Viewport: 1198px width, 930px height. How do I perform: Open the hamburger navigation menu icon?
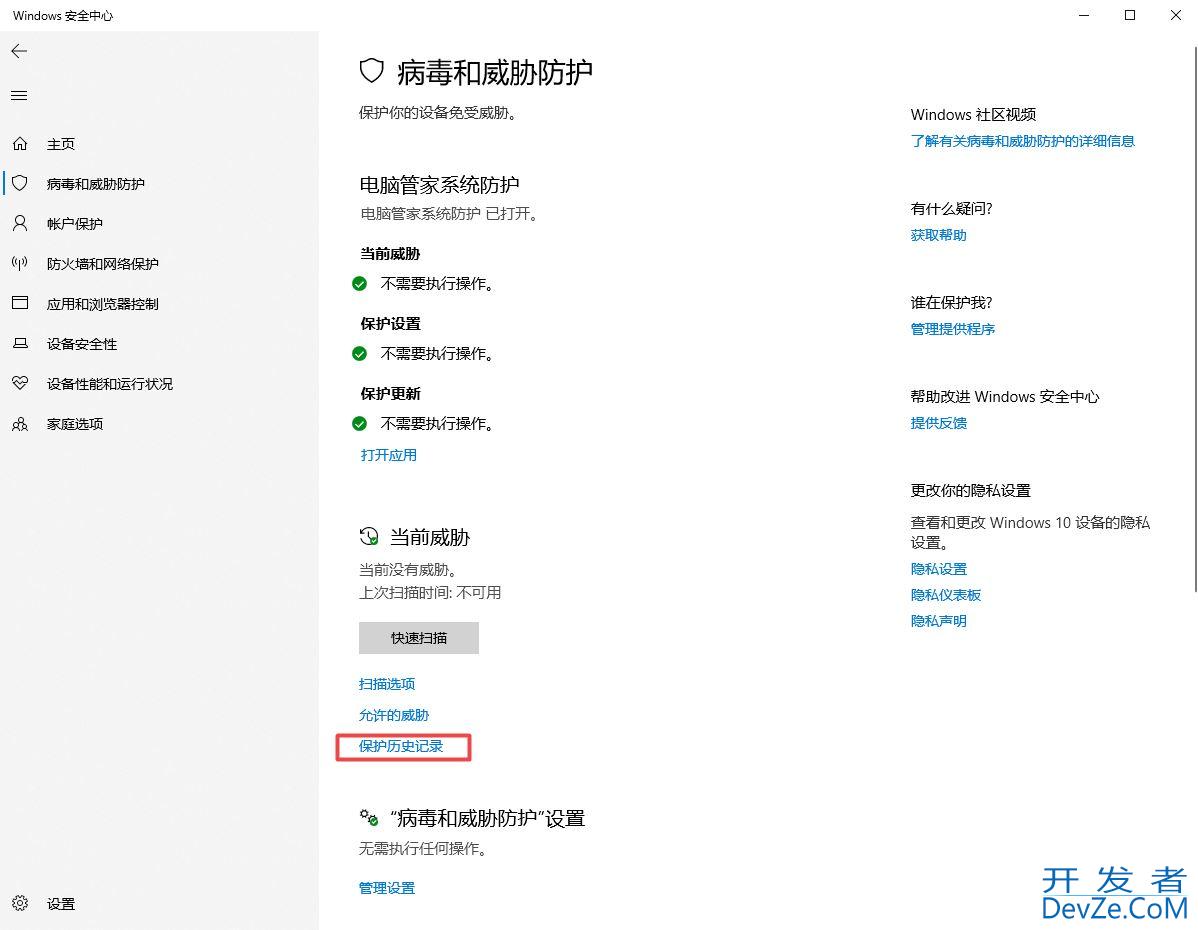tap(19, 96)
